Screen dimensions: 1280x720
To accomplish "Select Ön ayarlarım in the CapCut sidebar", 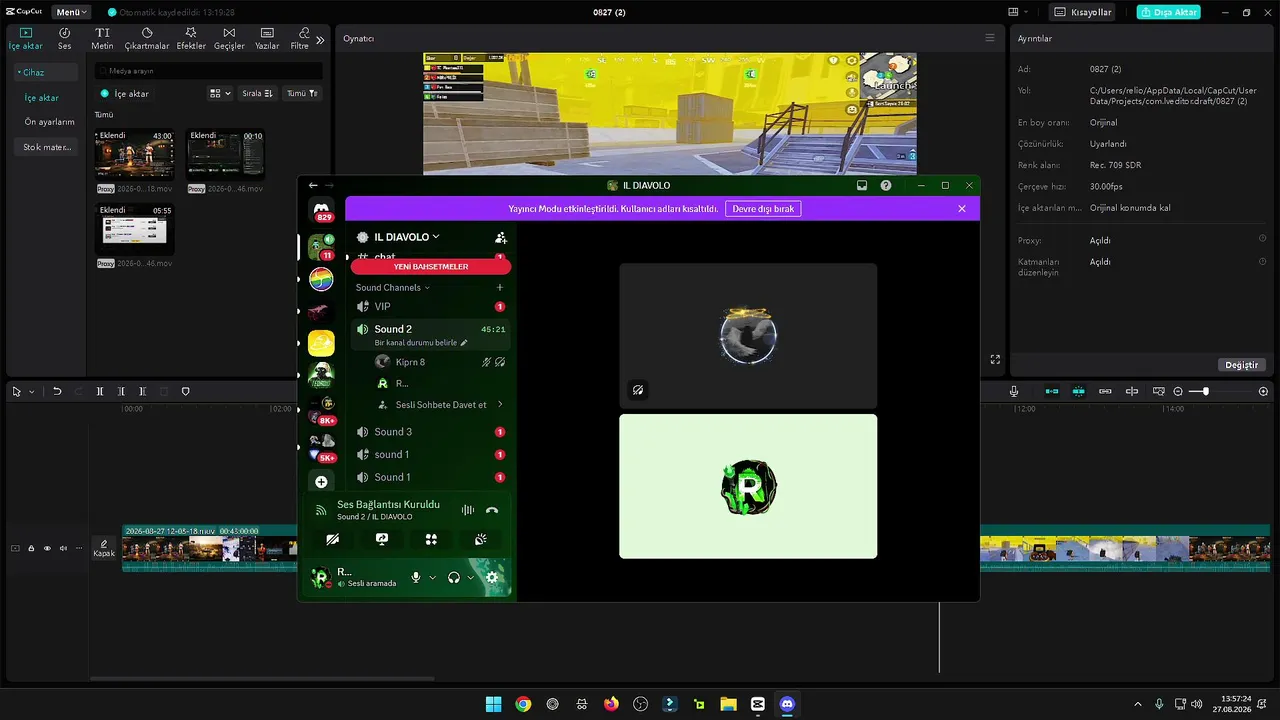I will [x=50, y=122].
